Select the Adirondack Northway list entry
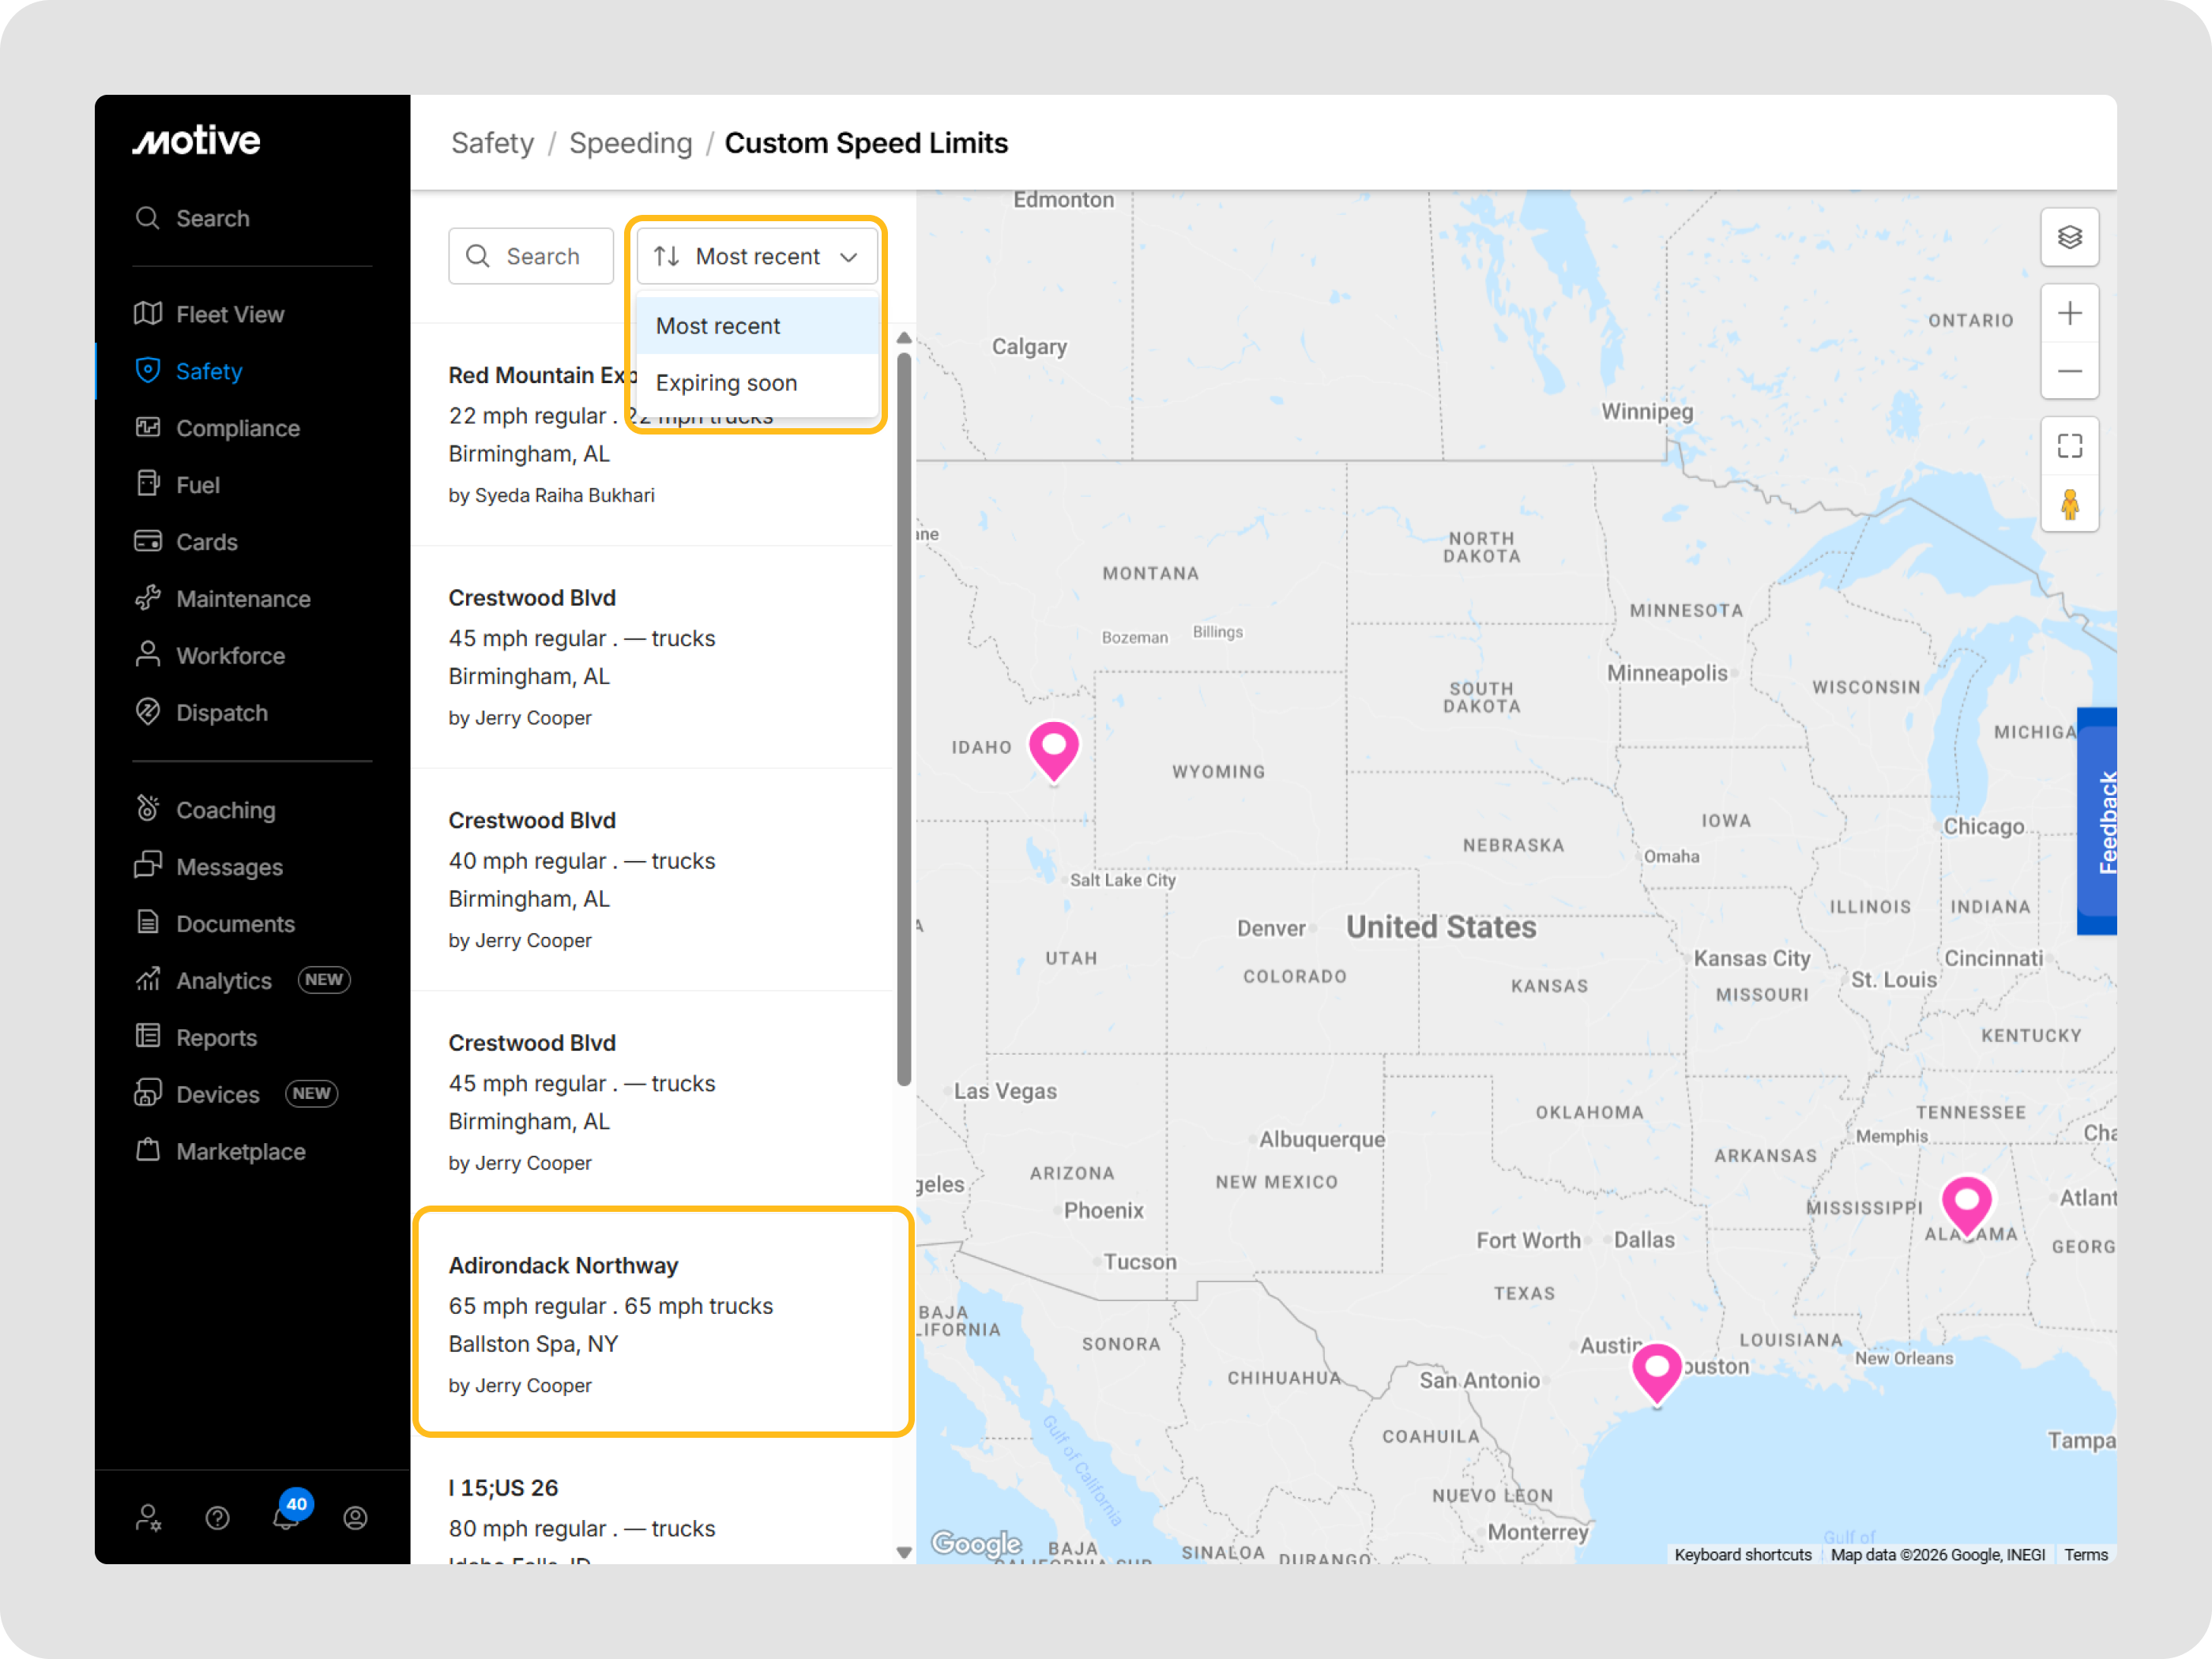 coord(662,1322)
